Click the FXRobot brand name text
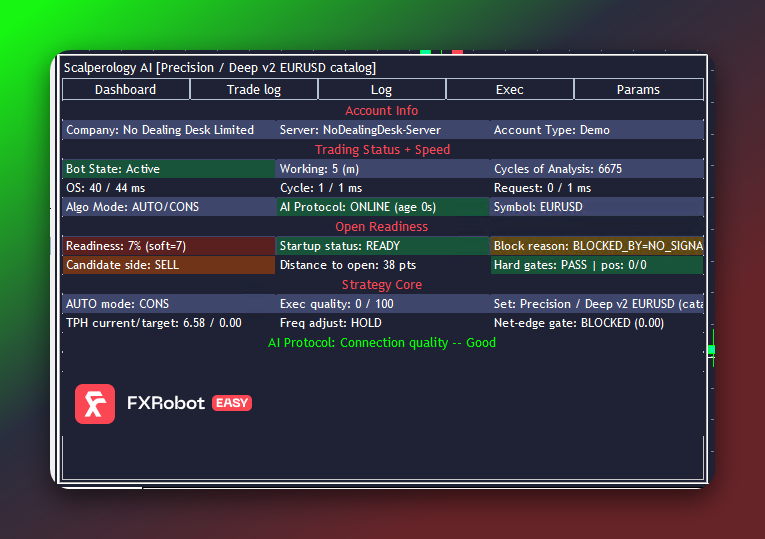Screen dimensions: 765x539 pos(166,403)
